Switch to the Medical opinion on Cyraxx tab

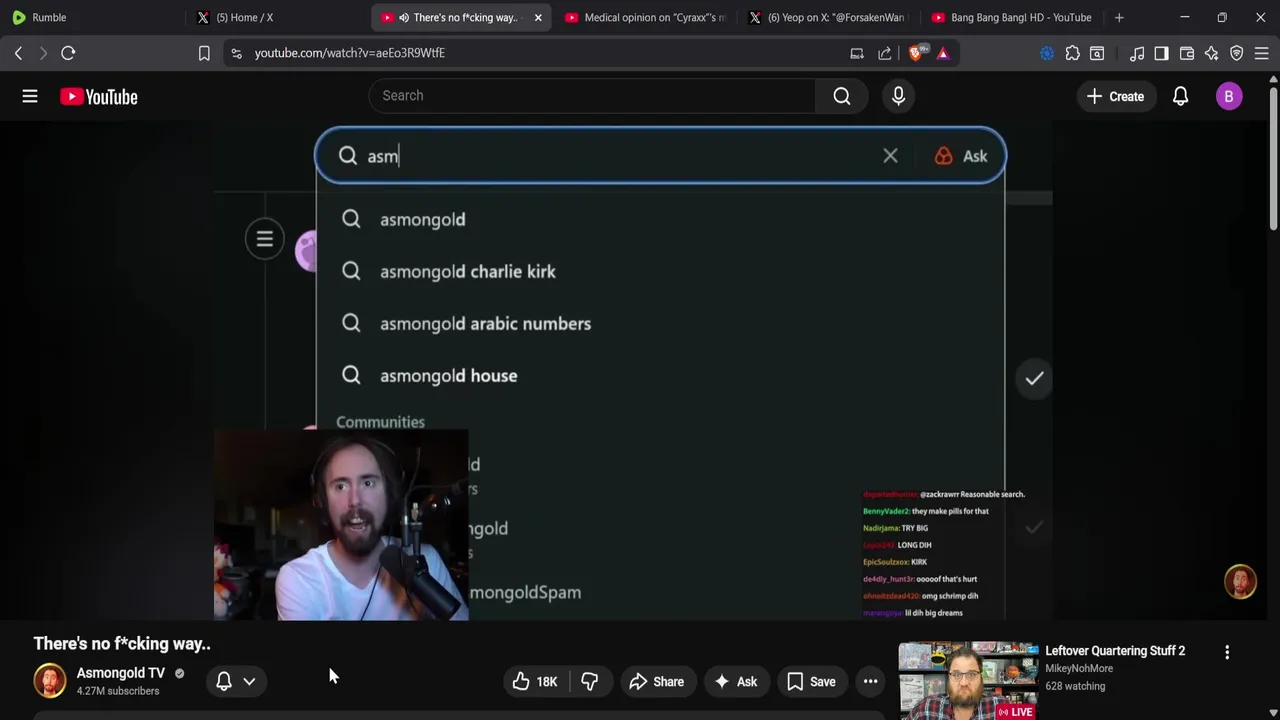(x=645, y=17)
